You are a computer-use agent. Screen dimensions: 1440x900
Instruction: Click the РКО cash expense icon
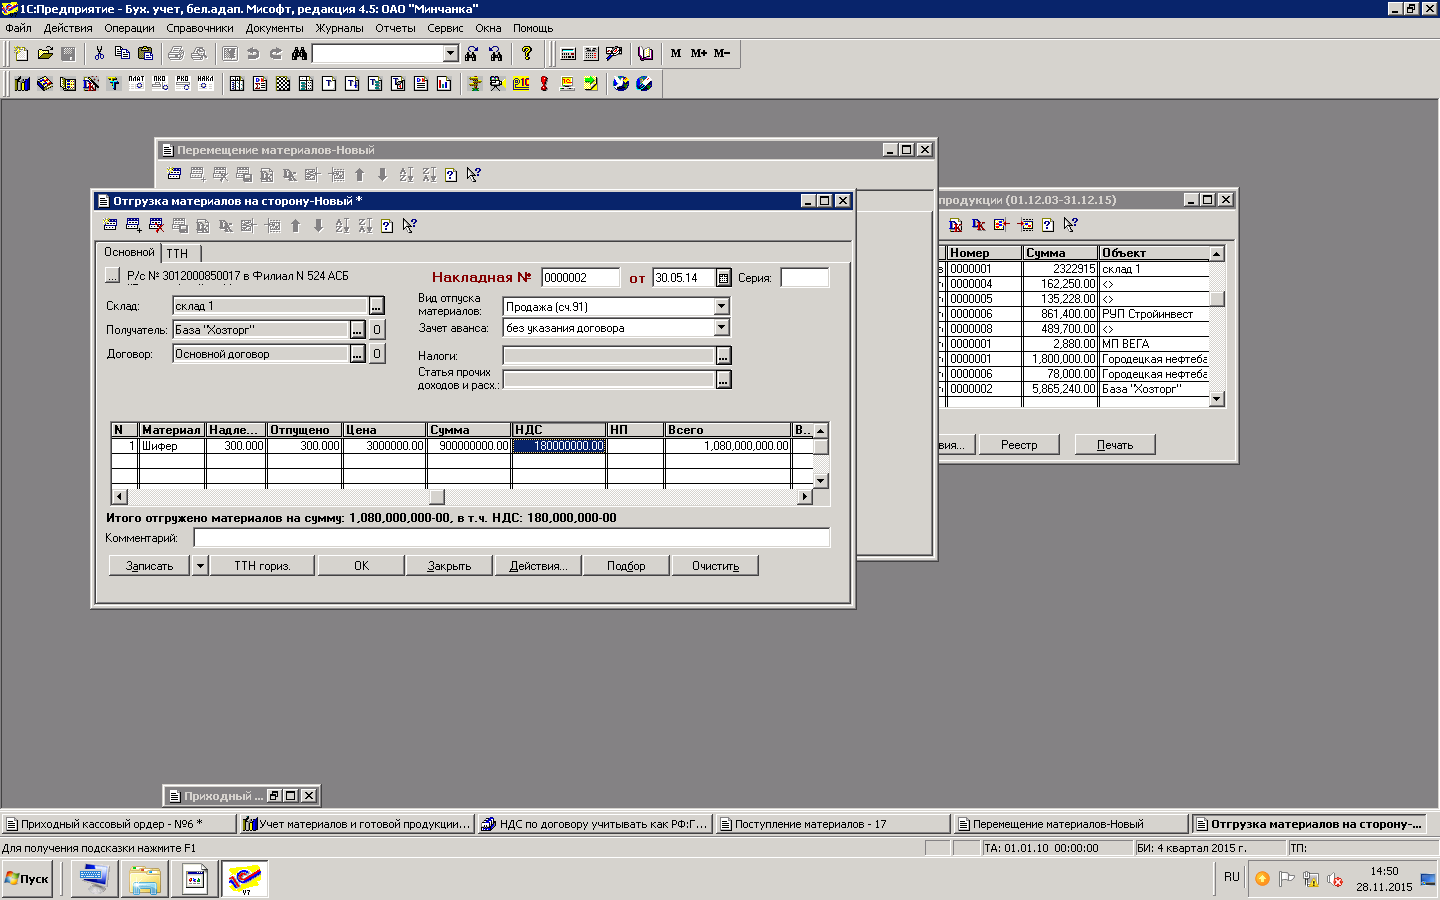click(x=183, y=83)
